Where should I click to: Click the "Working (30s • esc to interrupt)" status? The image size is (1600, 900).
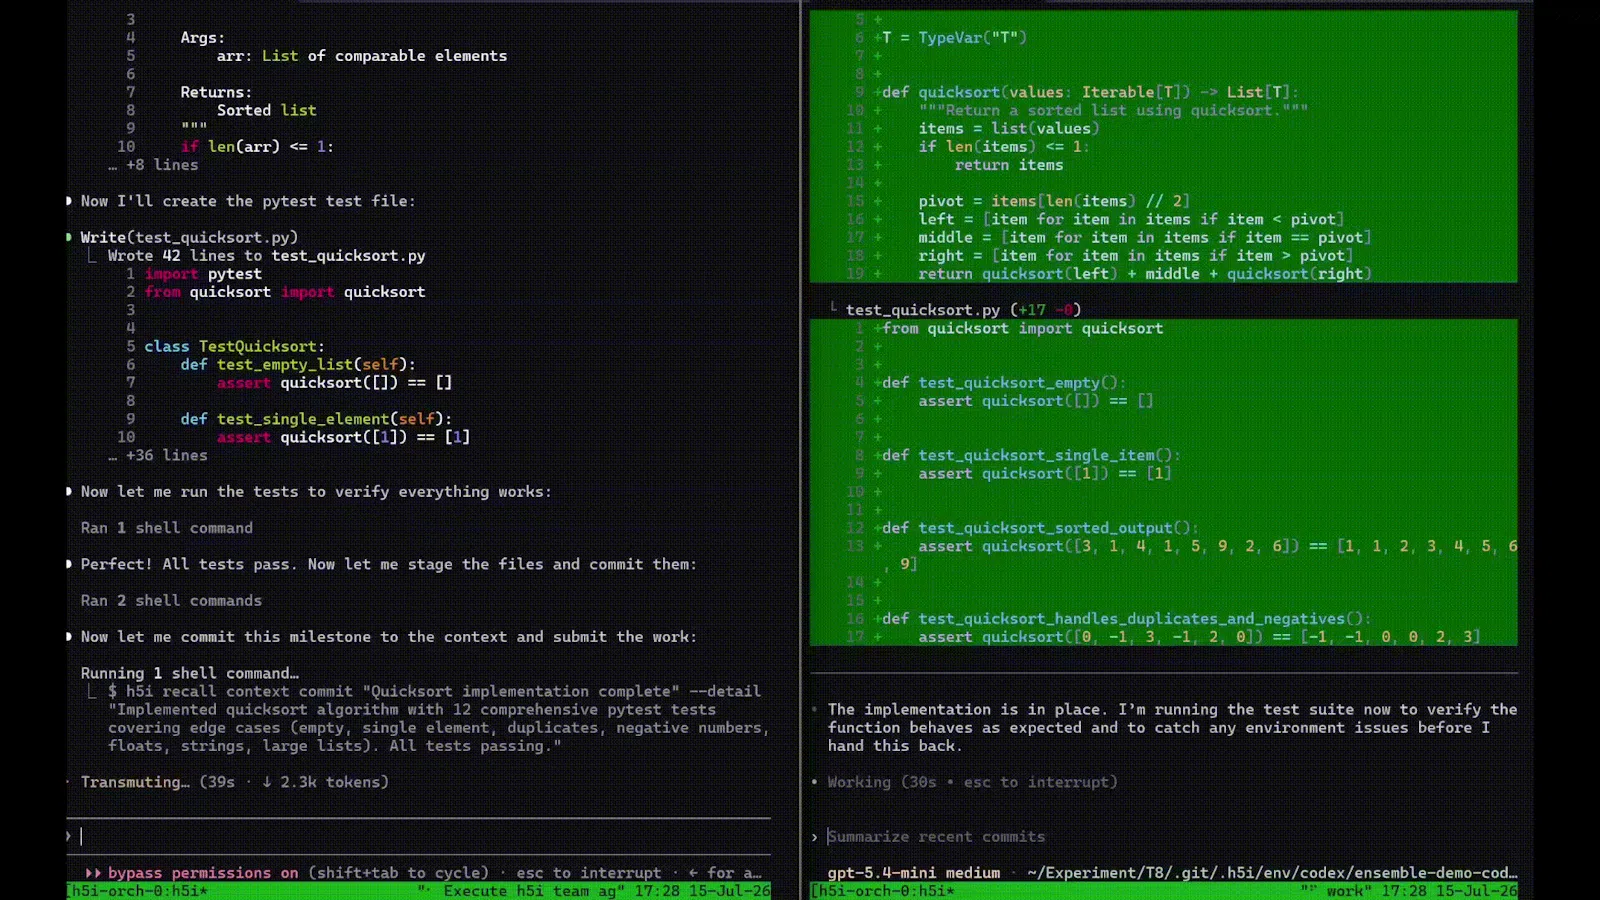tap(972, 782)
